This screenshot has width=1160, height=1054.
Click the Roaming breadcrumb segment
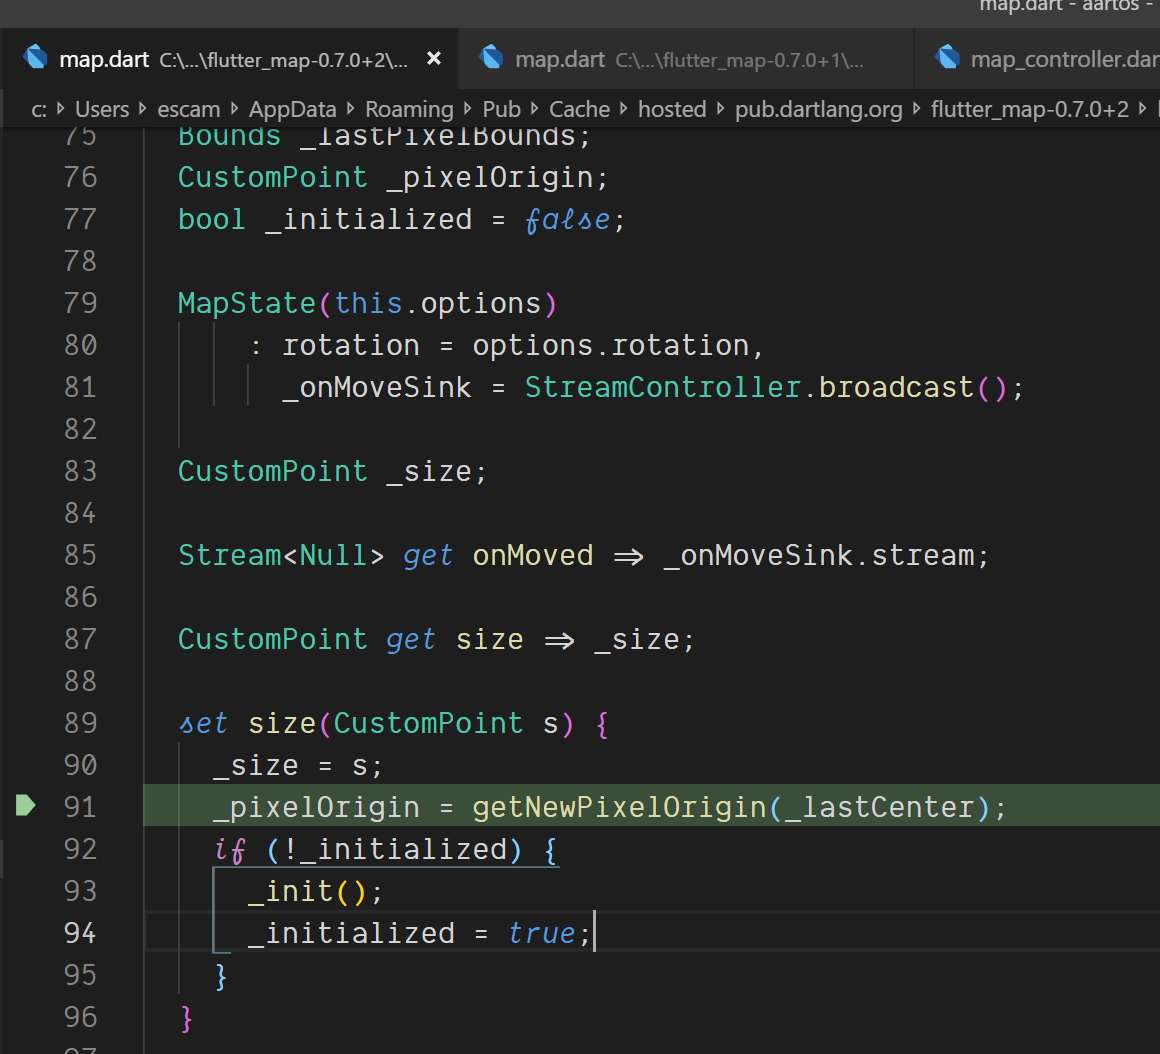tap(409, 109)
